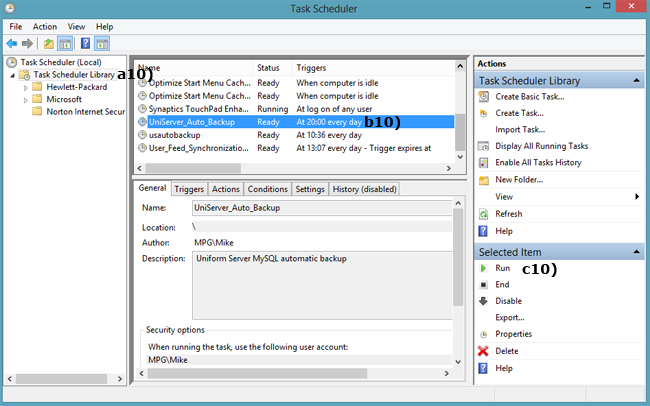This screenshot has height=406, width=650.
Task: Switch to the Triggers tab
Action: coord(189,189)
